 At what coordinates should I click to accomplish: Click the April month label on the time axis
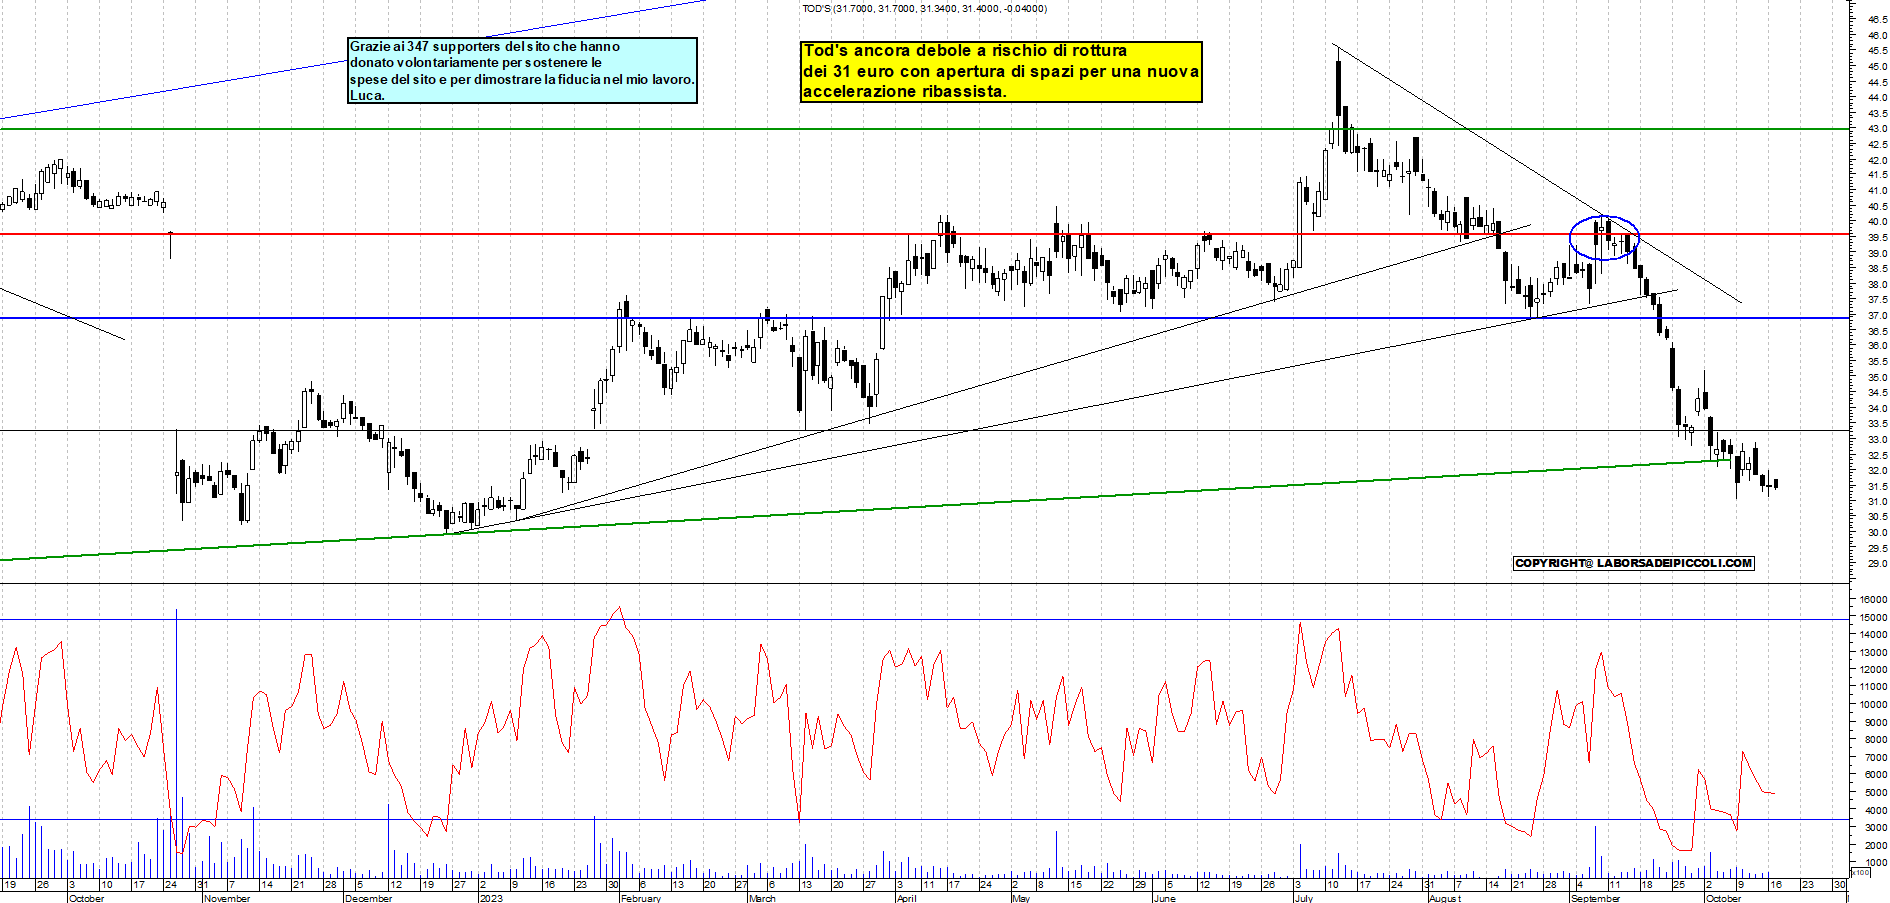coord(906,898)
